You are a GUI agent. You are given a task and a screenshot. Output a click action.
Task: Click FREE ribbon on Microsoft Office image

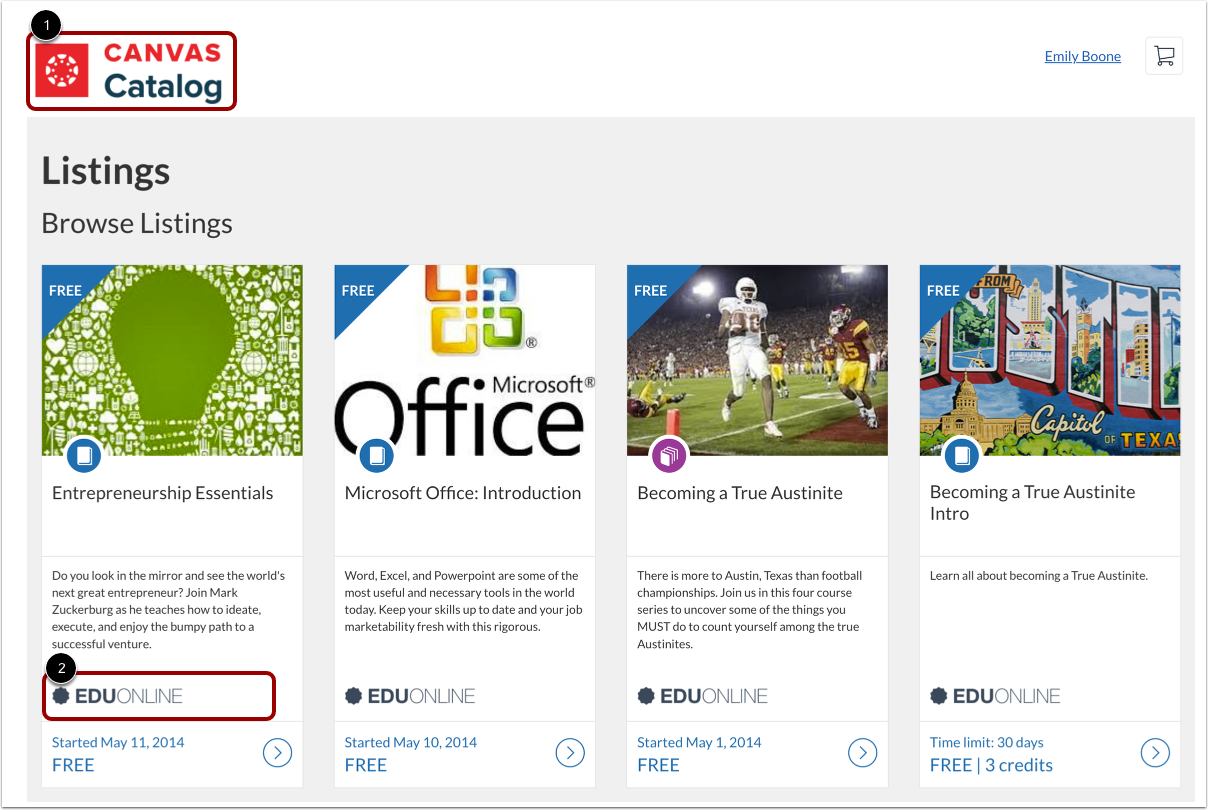(358, 291)
